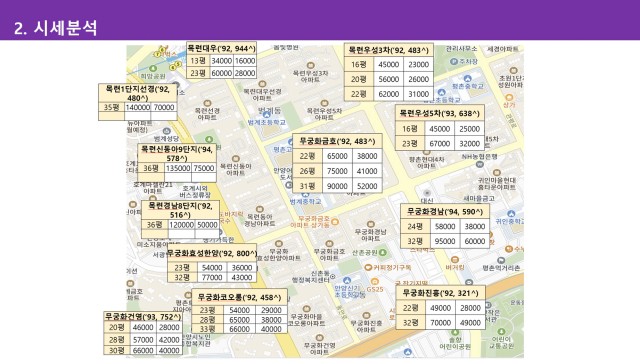Select the 목련경남8단지 table header

point(180,210)
